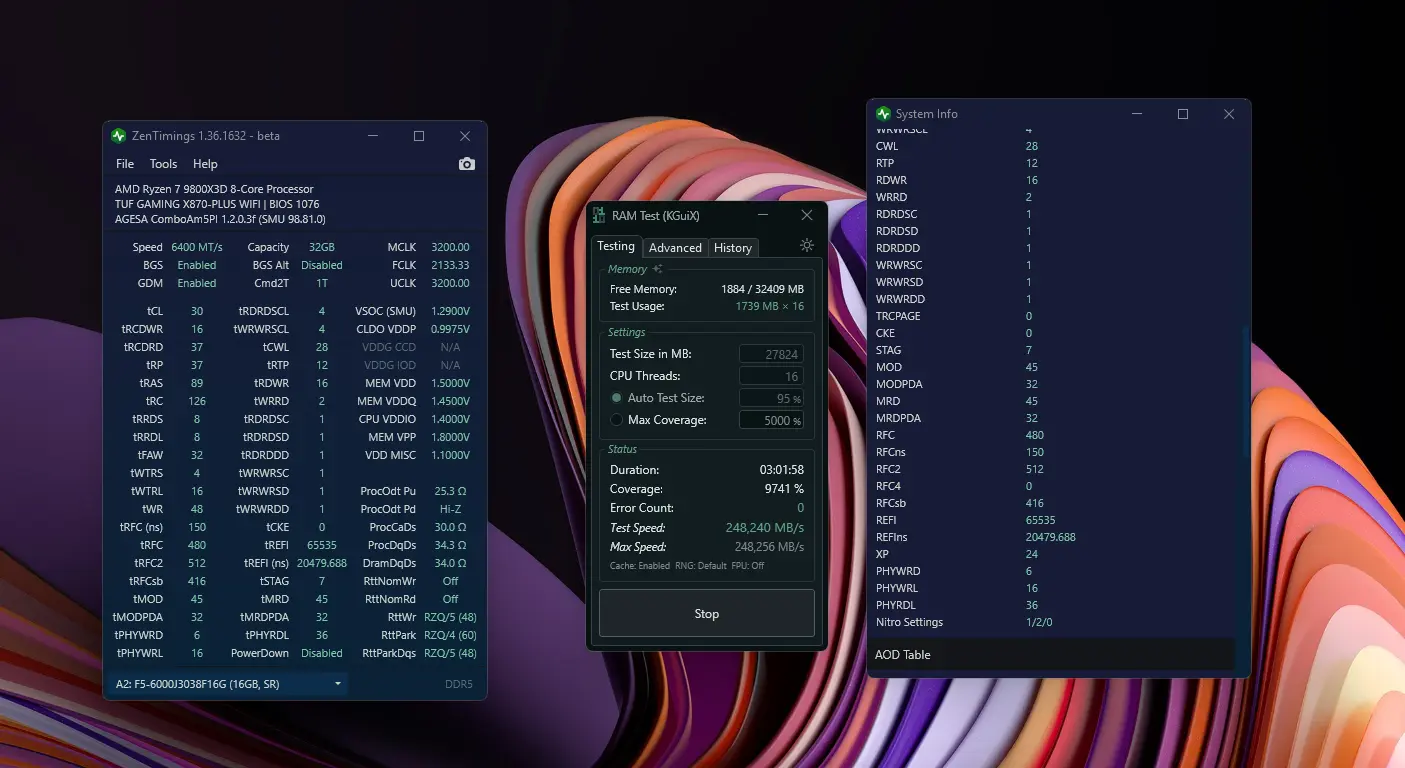This screenshot has width=1405, height=768.
Task: Click the tRC value "126"
Action: point(197,401)
